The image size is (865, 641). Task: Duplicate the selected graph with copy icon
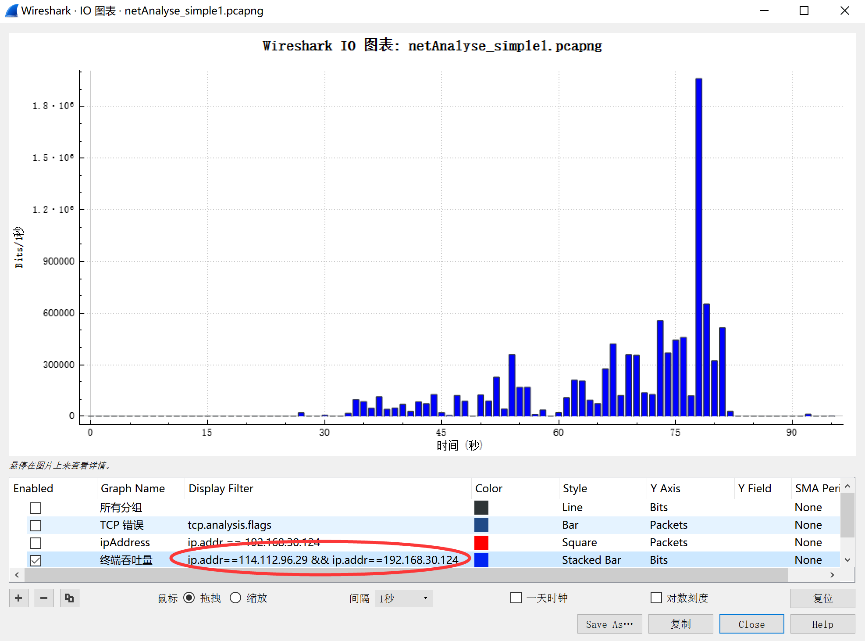70,598
